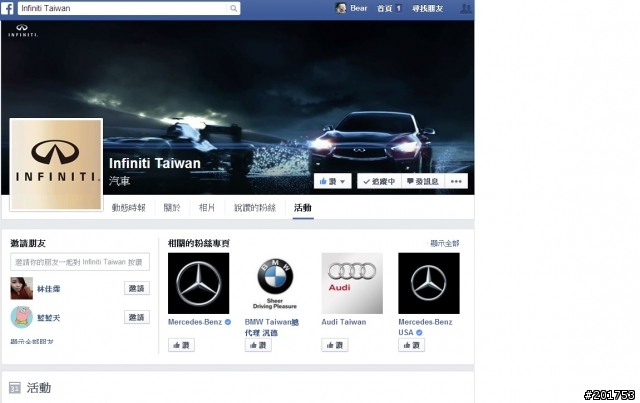Open the Audi logo thumbnail
Viewport: 640px width, 403px height.
pyautogui.click(x=352, y=283)
